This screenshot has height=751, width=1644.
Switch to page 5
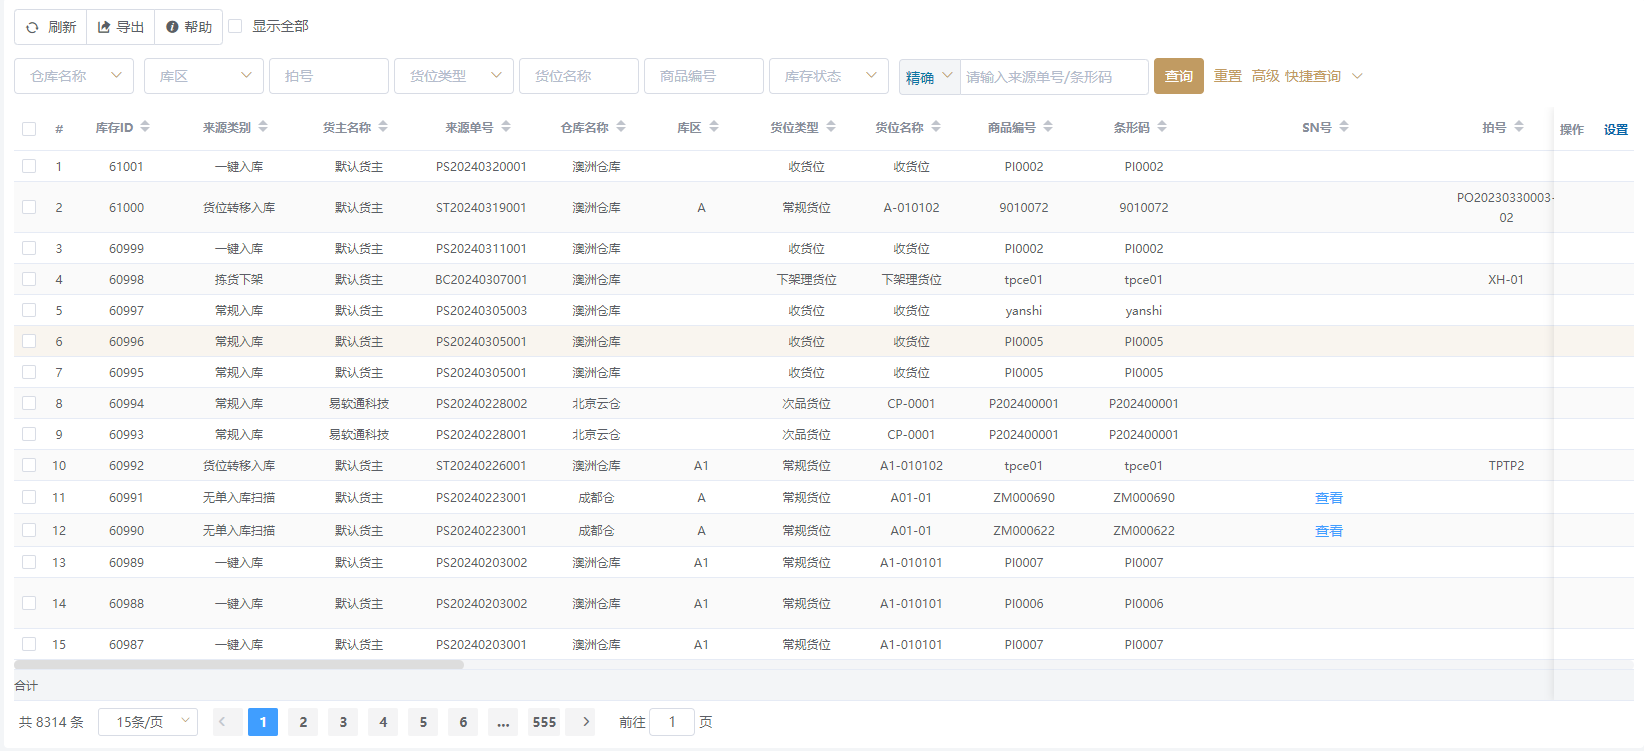point(423,722)
